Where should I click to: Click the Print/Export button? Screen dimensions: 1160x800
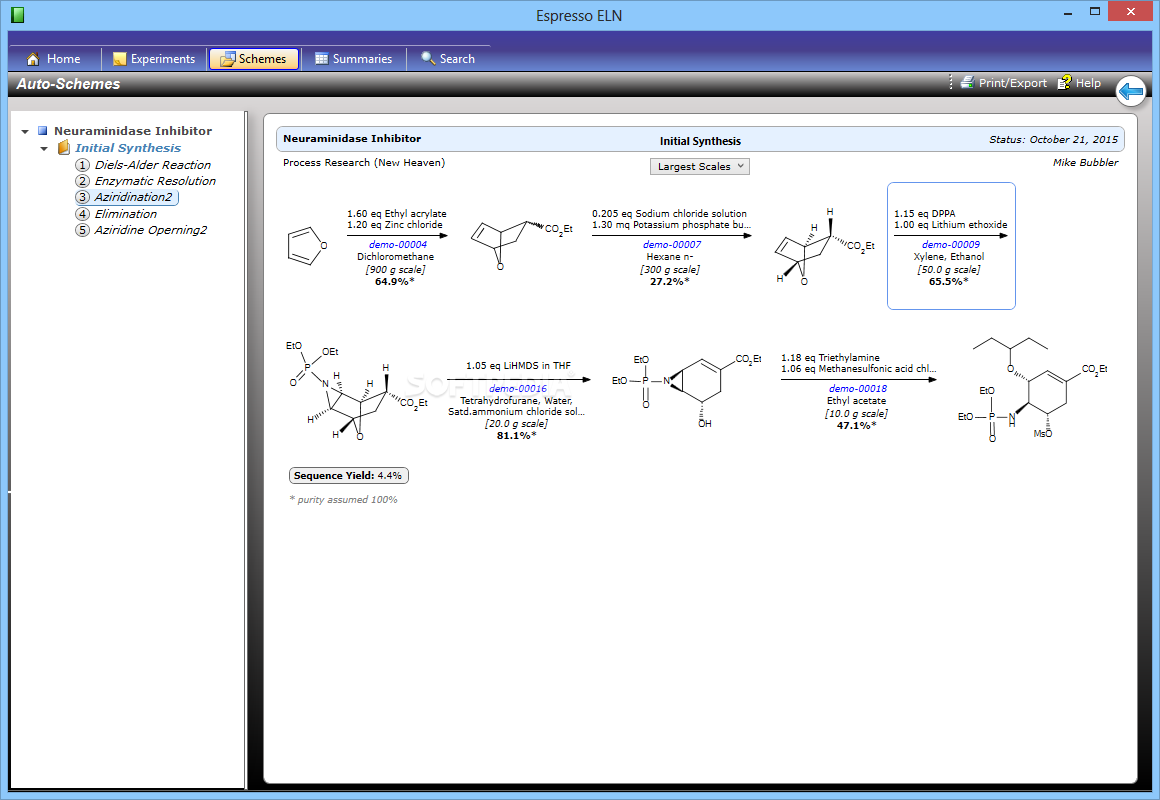(1003, 83)
